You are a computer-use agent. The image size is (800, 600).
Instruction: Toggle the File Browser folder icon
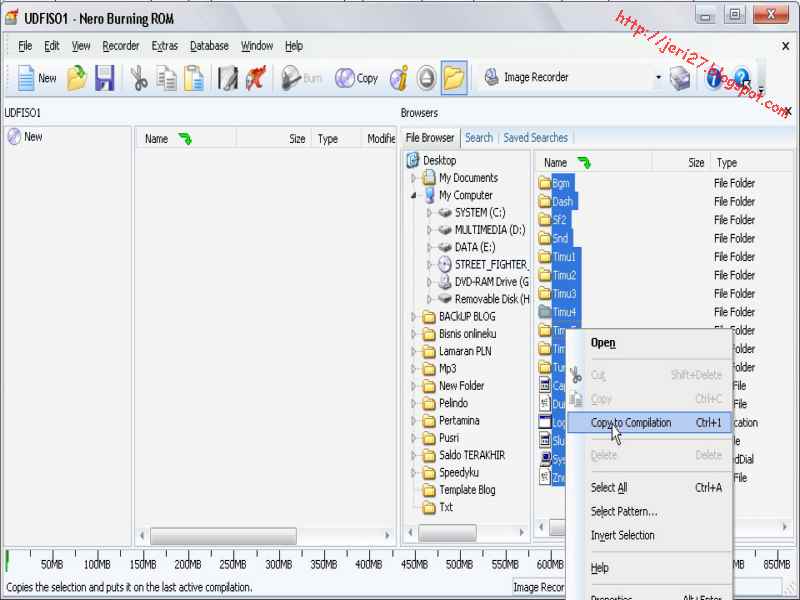454,78
